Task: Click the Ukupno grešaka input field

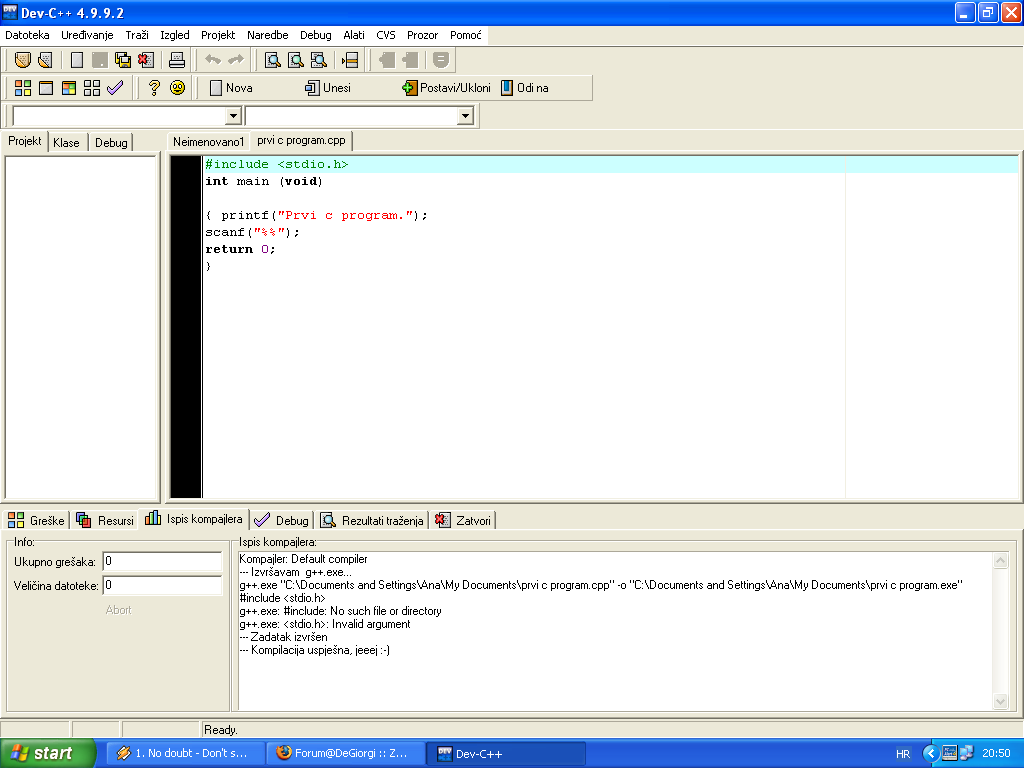Action: tap(162, 562)
